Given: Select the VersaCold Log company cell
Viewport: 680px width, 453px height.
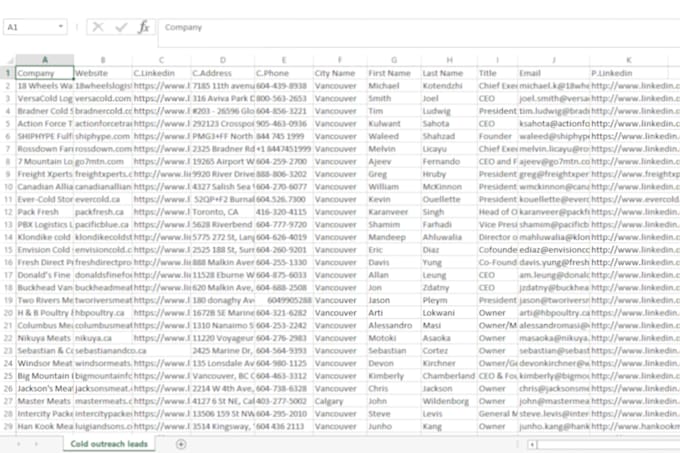Looking at the screenshot, I should coord(45,98).
